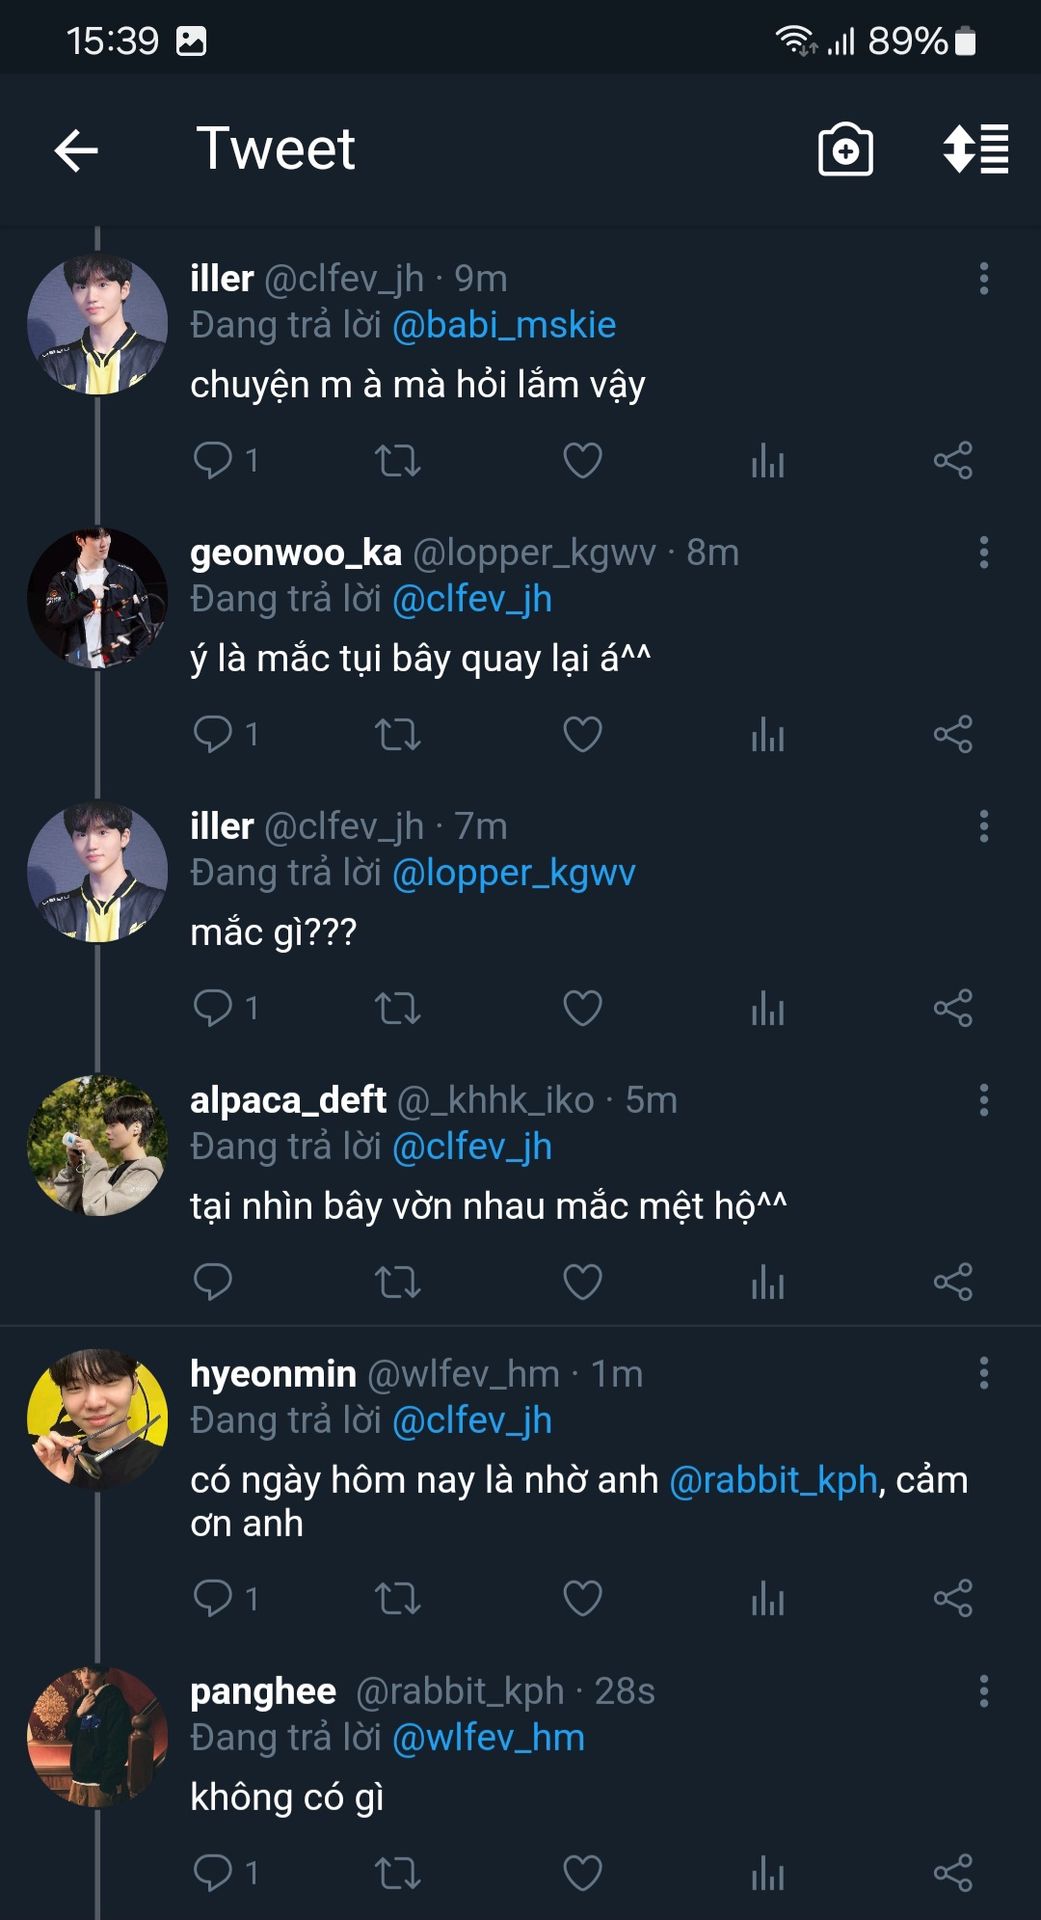The image size is (1041, 1920).
Task: Open the @babi_mskie mention link
Action: (x=504, y=325)
